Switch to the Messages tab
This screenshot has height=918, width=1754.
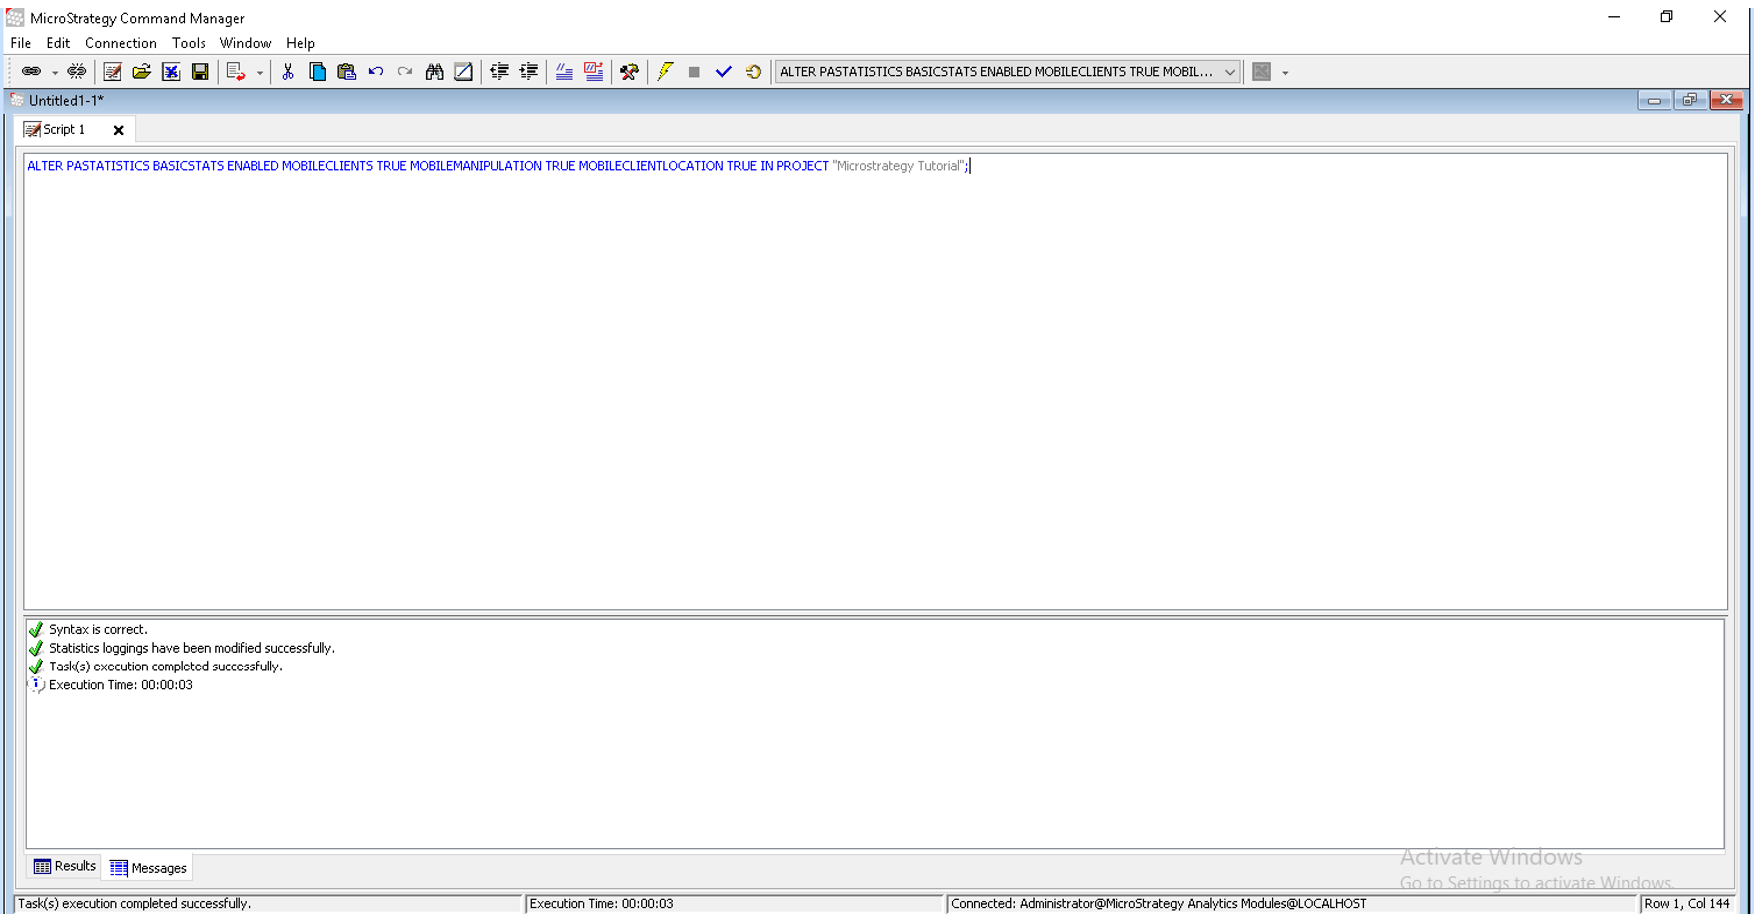pos(149,868)
